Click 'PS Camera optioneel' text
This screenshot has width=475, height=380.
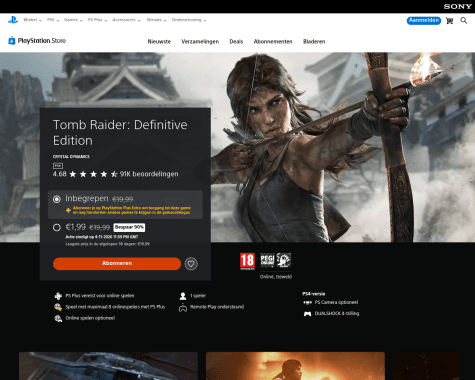[x=336, y=302]
